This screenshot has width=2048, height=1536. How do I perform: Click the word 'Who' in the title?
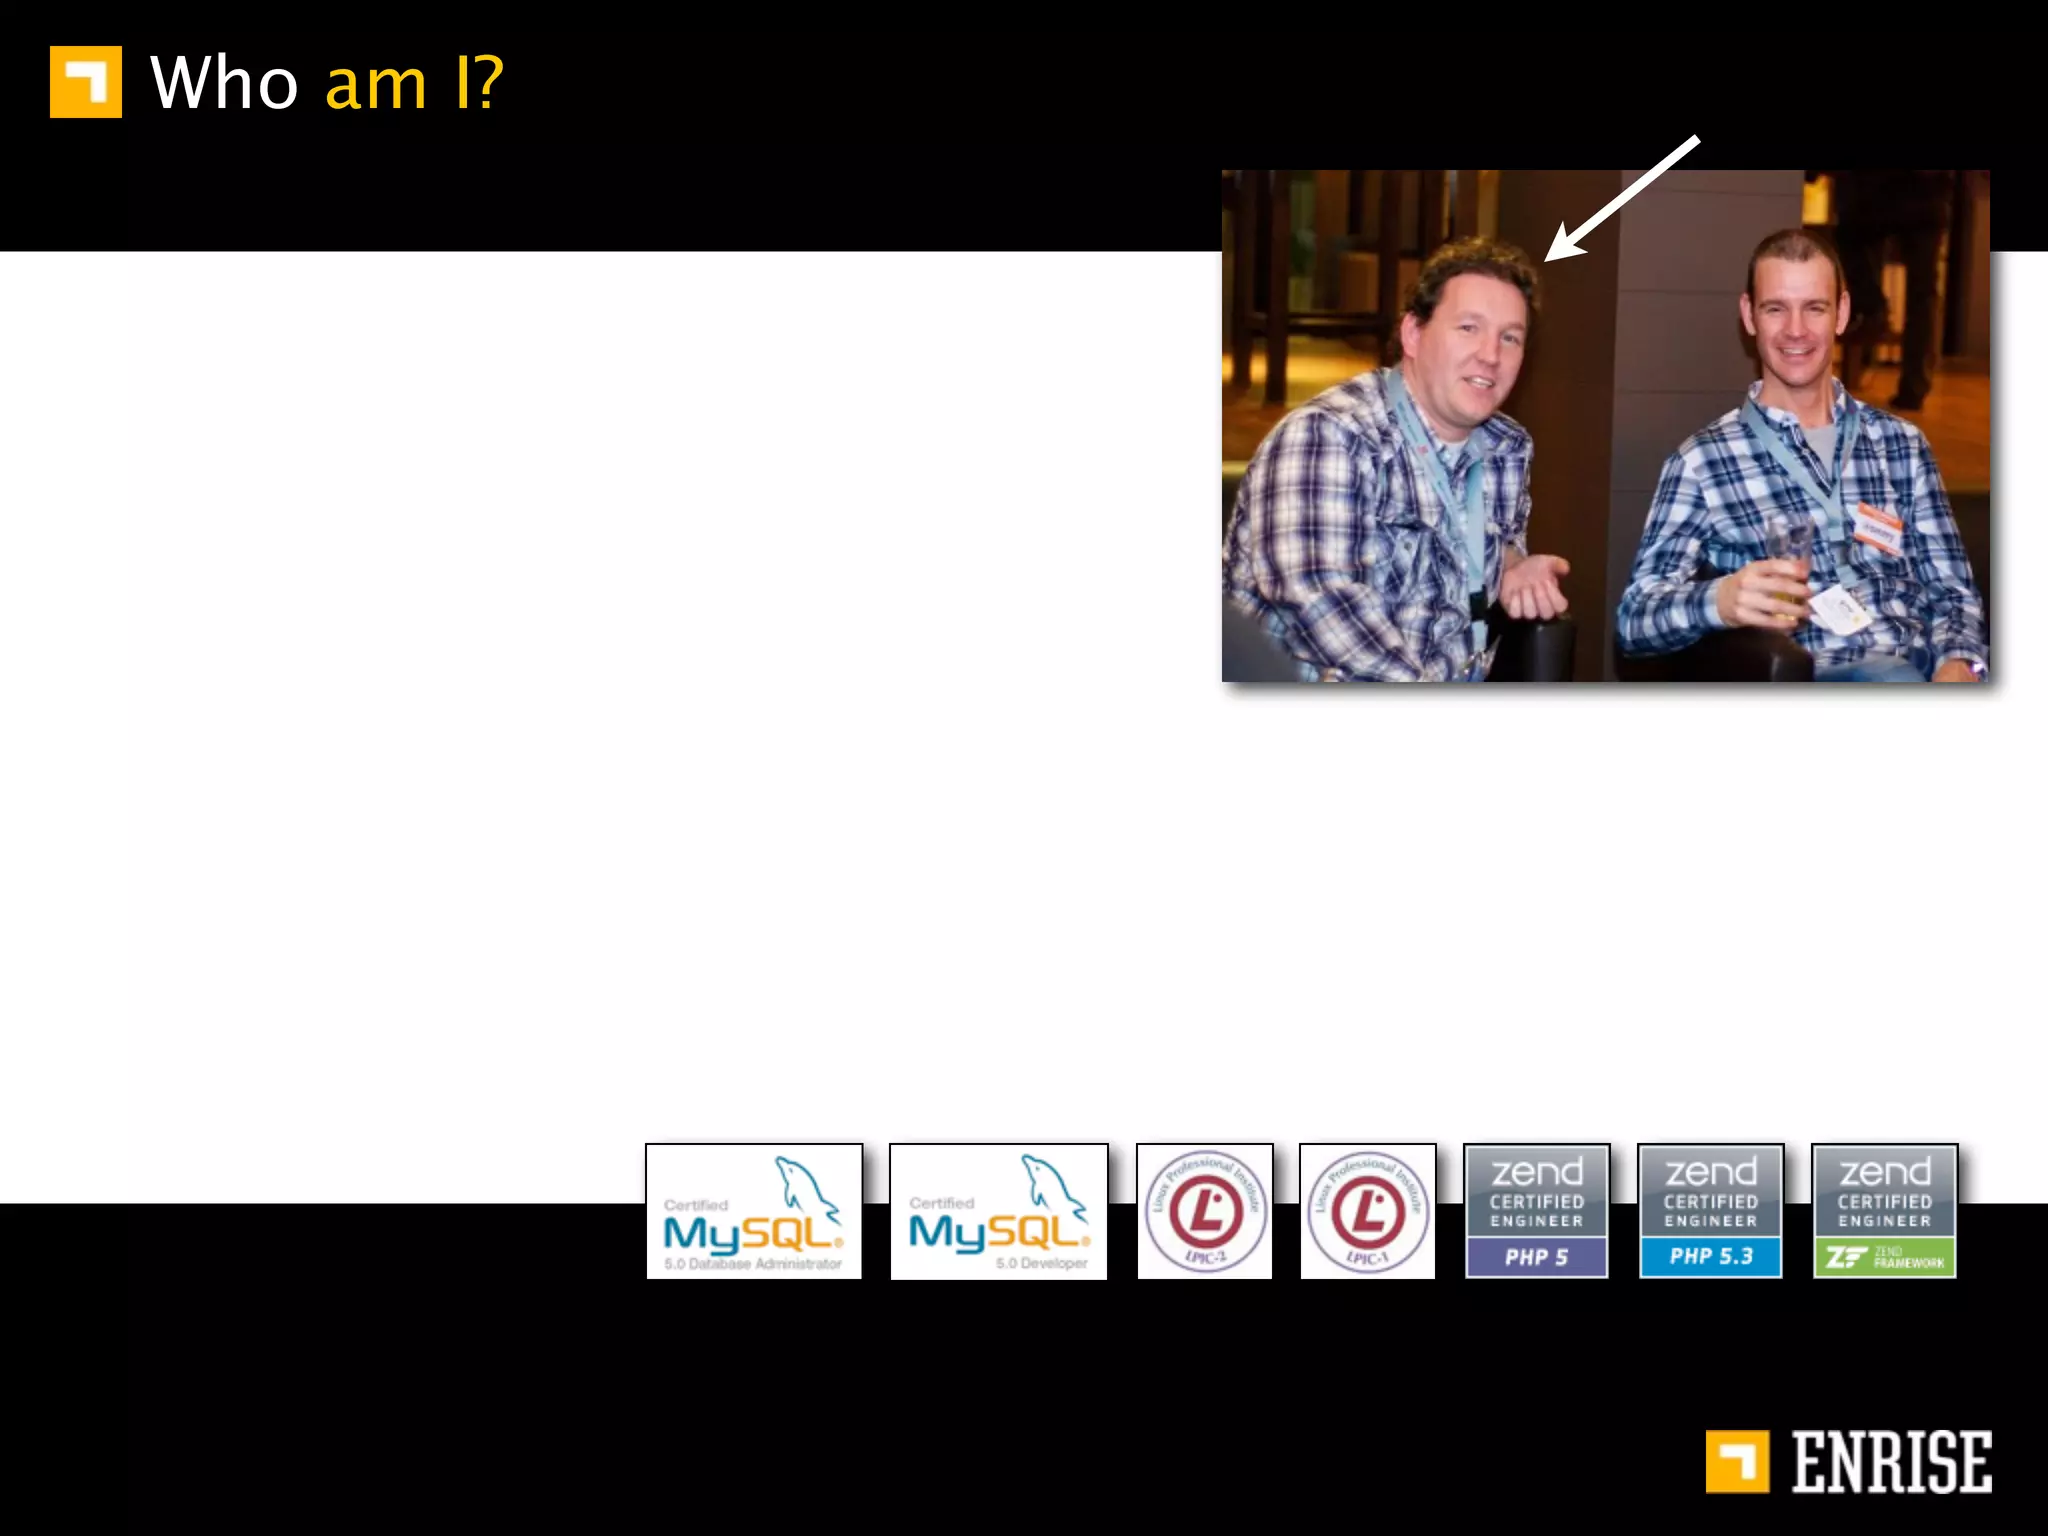click(224, 82)
